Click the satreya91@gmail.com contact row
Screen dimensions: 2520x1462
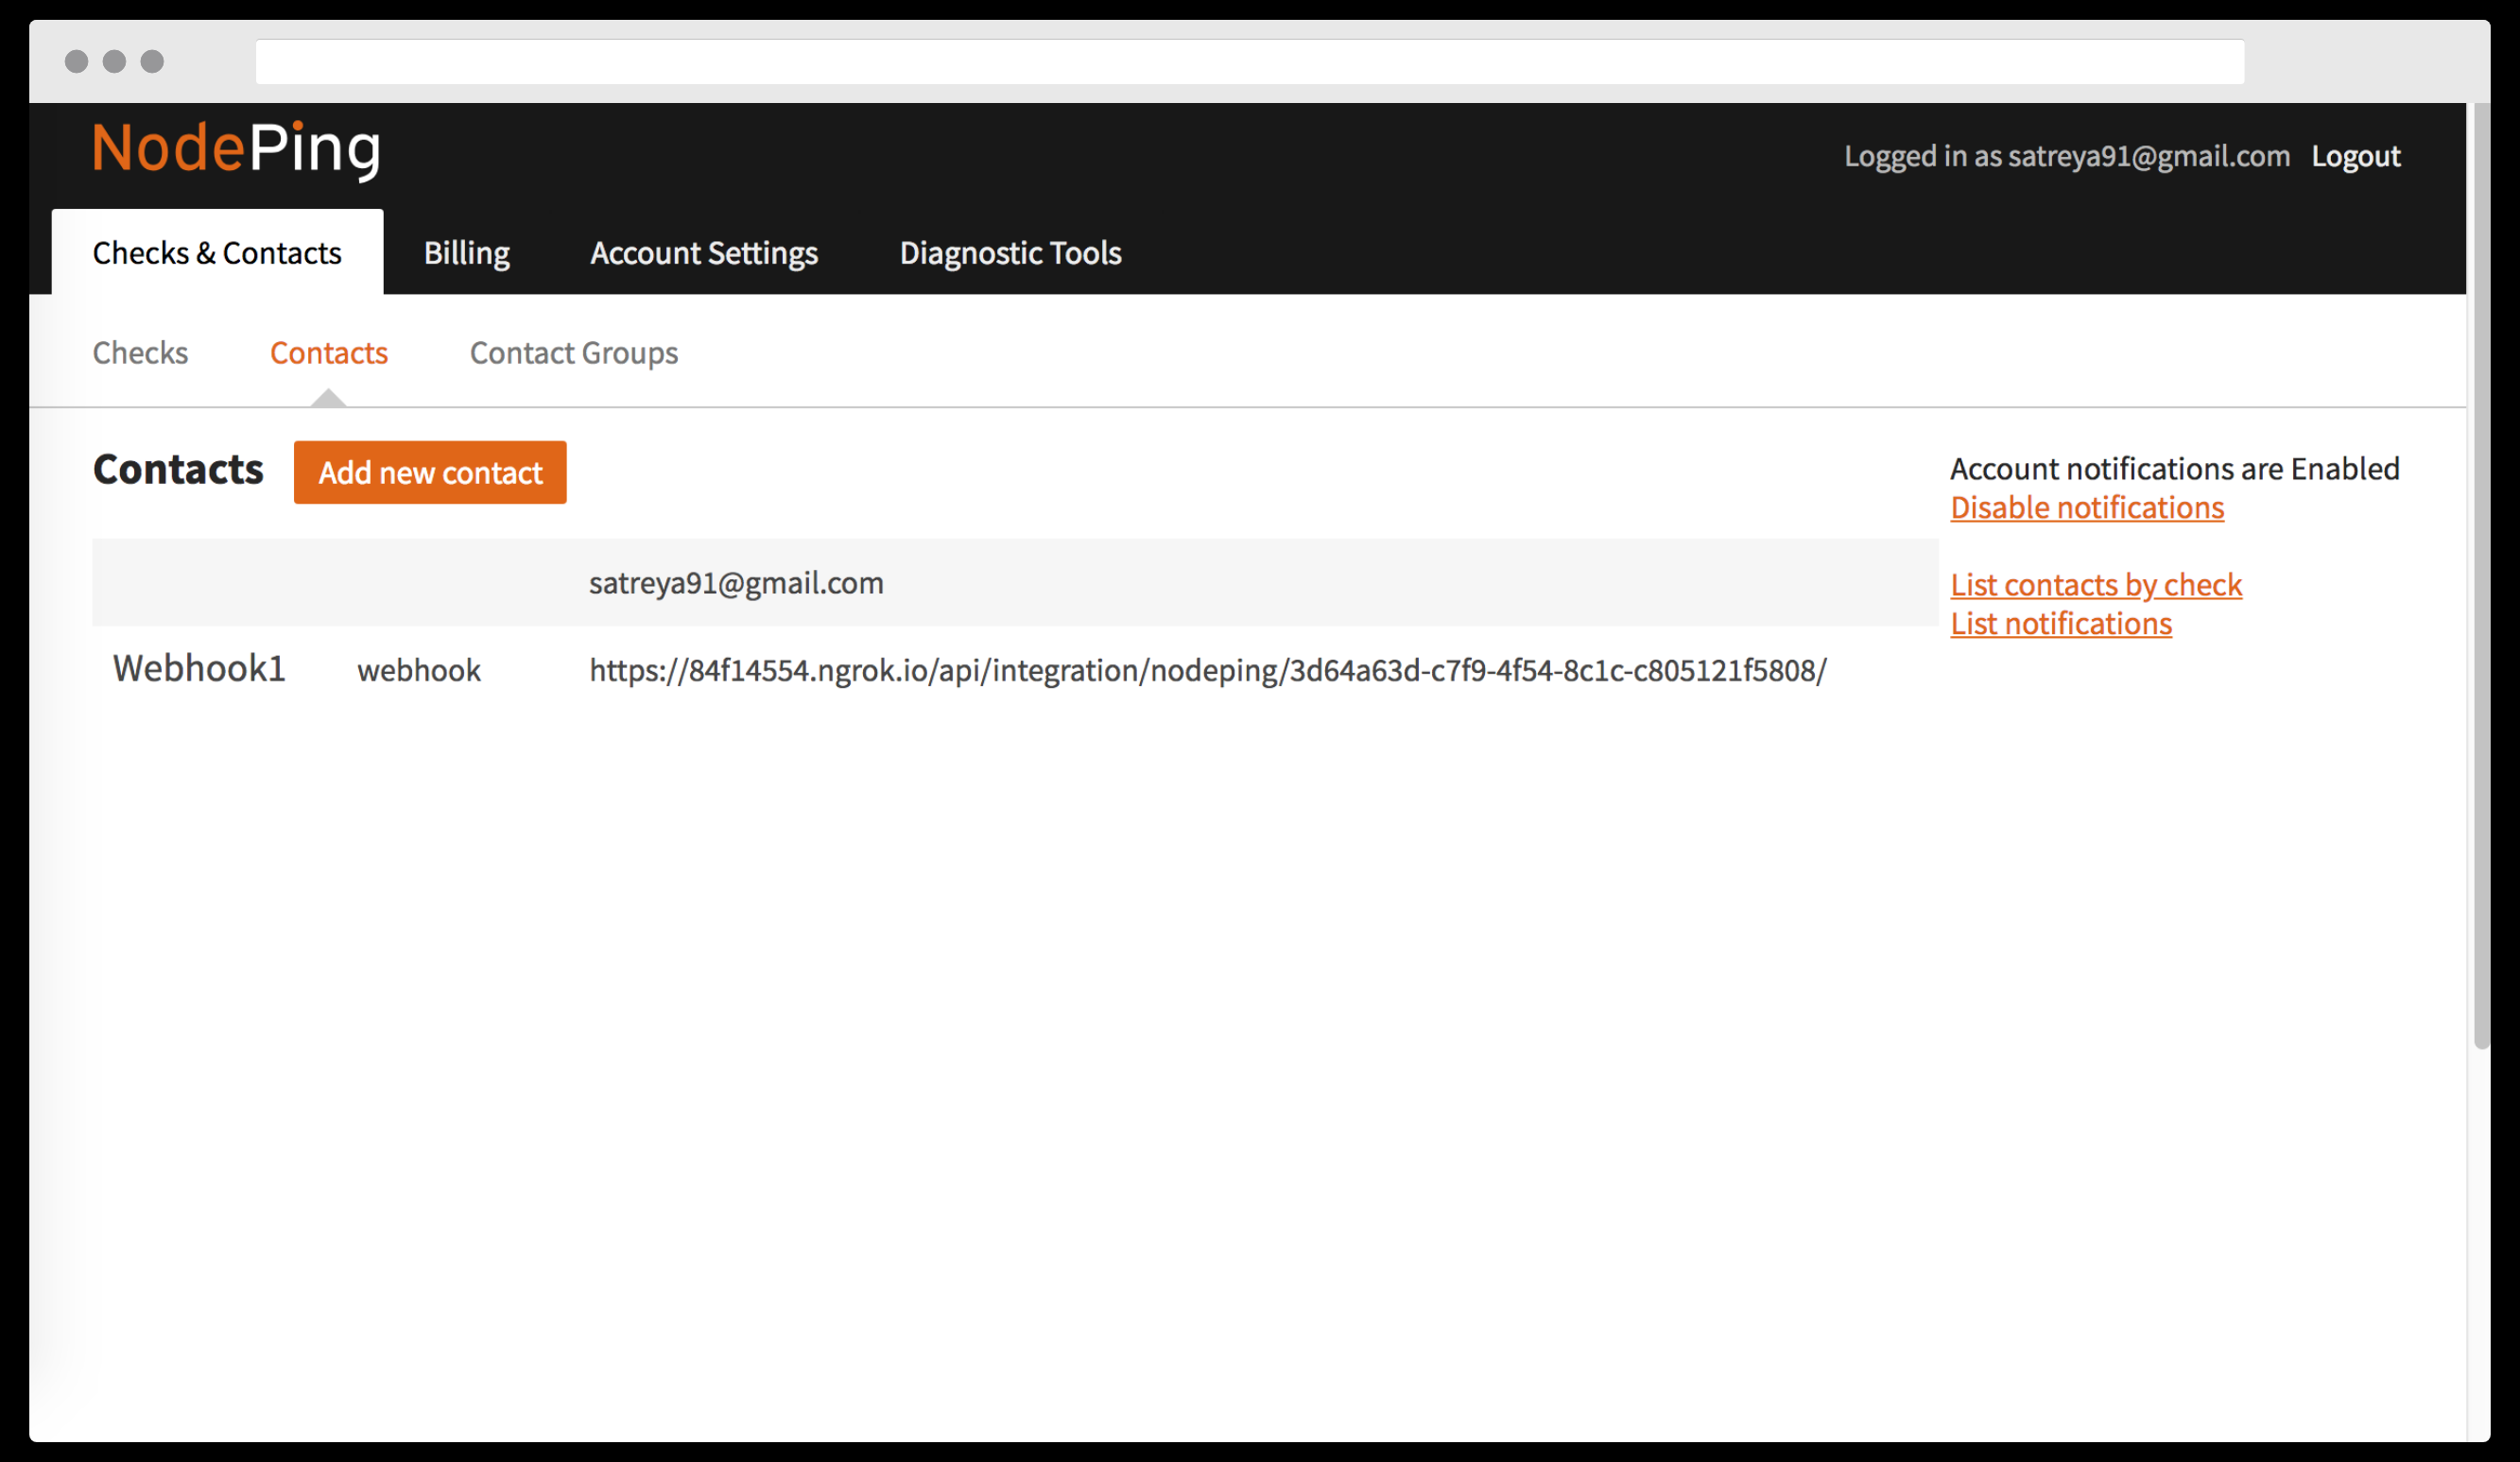point(736,583)
